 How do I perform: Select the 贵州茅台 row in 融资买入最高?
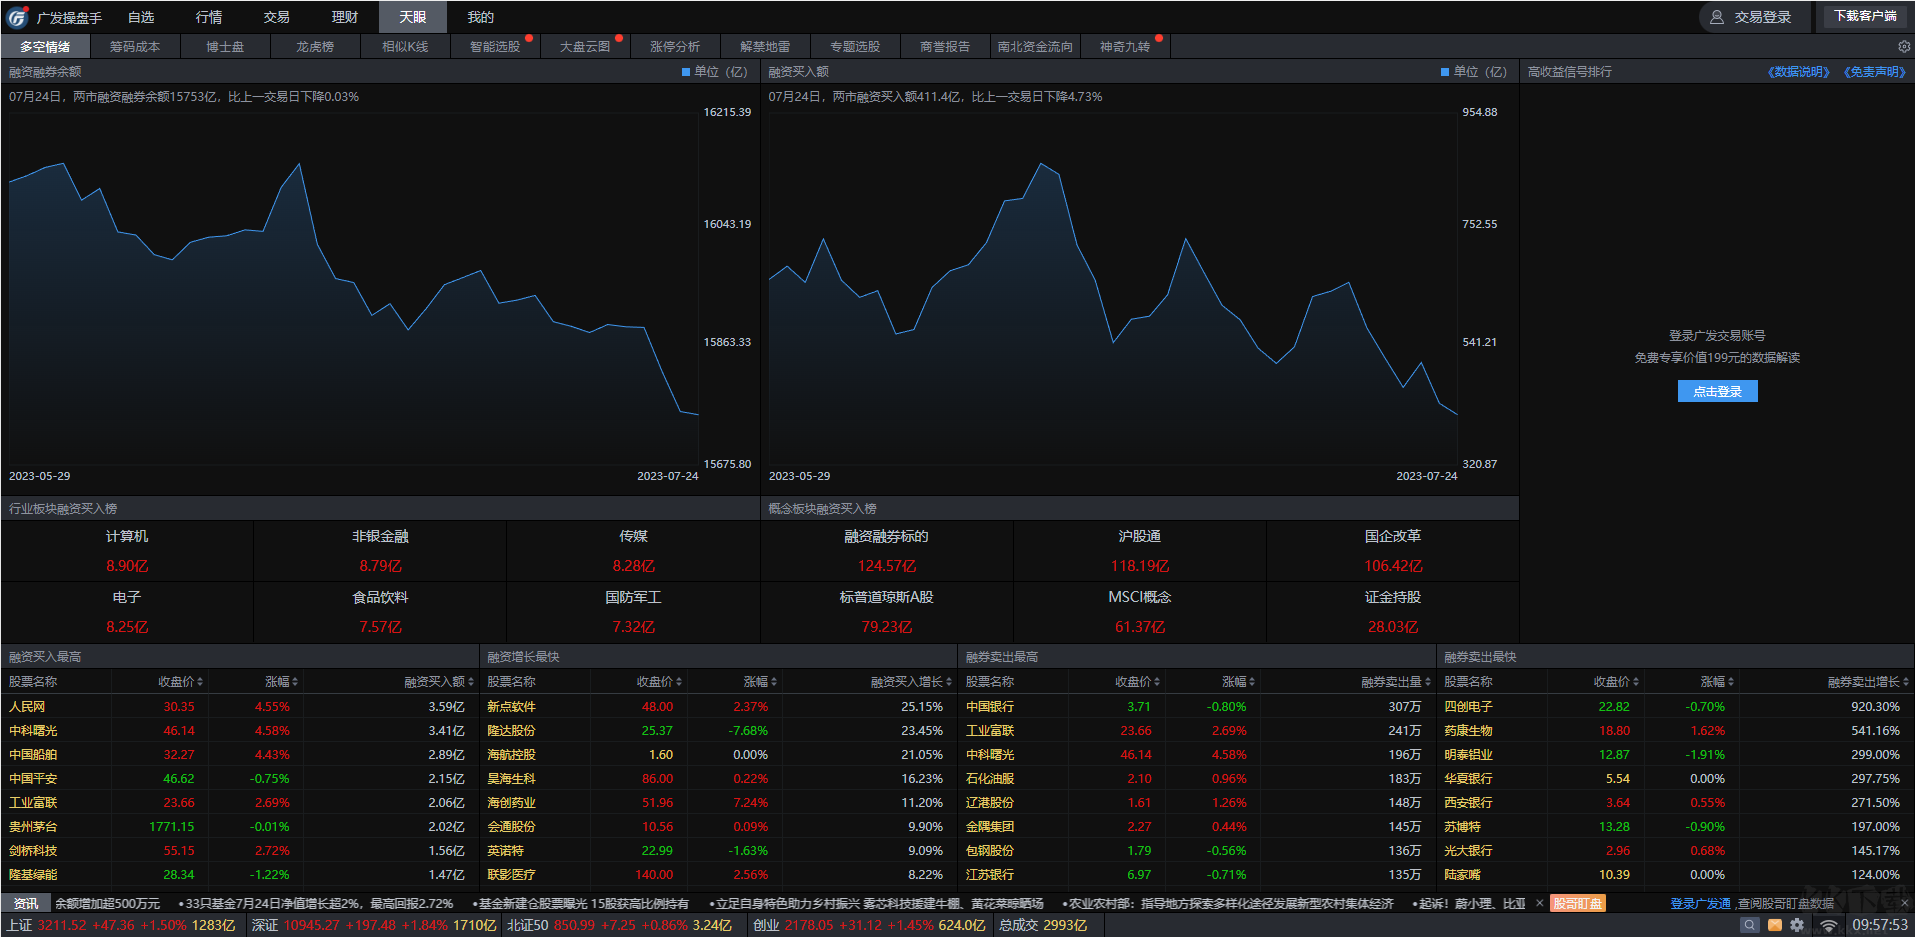pos(33,827)
